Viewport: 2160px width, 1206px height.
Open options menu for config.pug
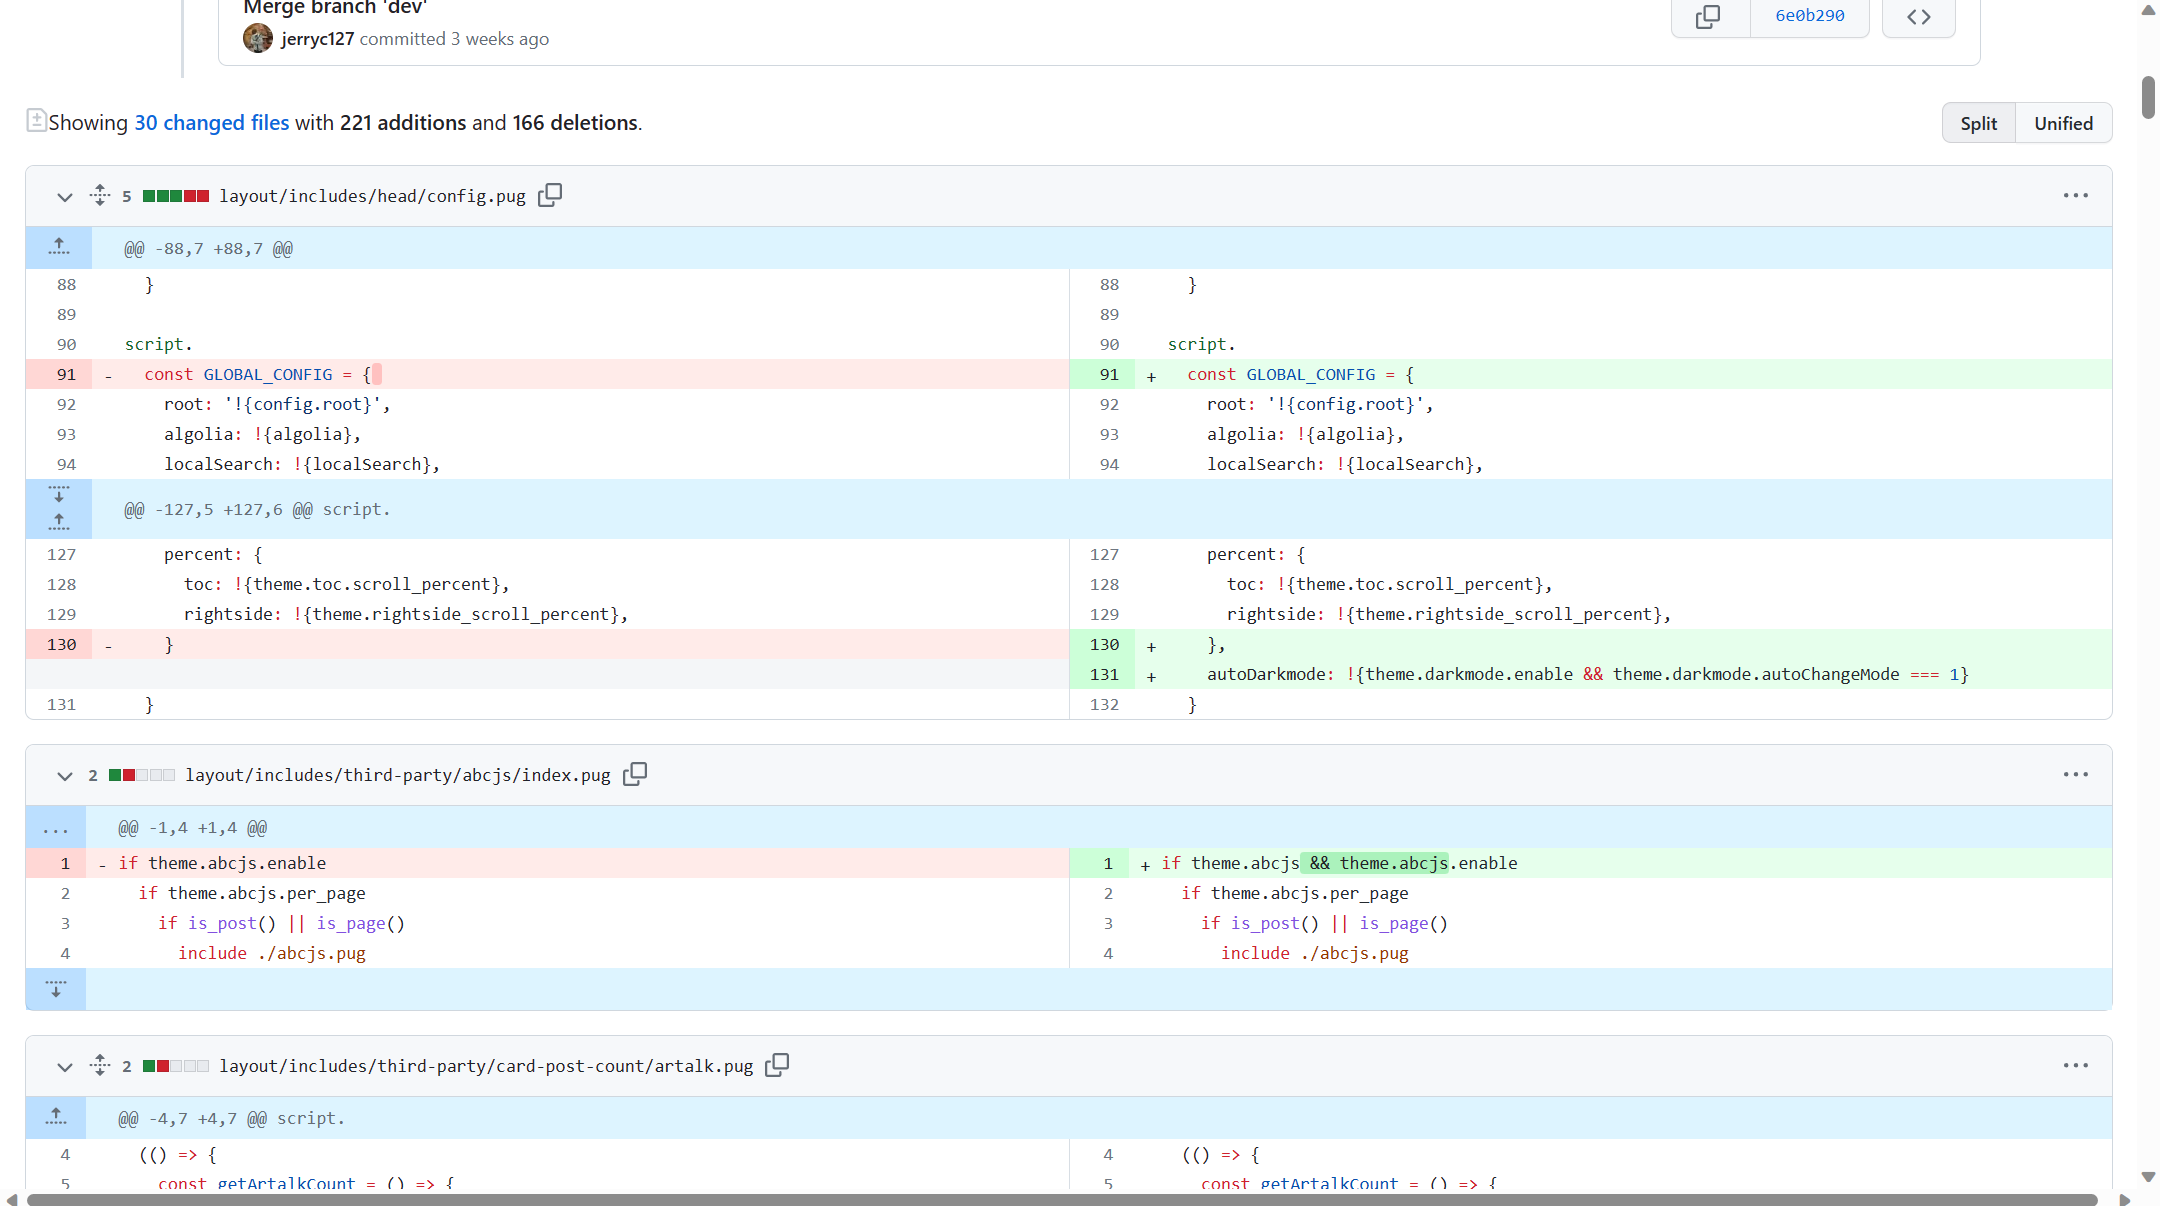click(x=2076, y=195)
